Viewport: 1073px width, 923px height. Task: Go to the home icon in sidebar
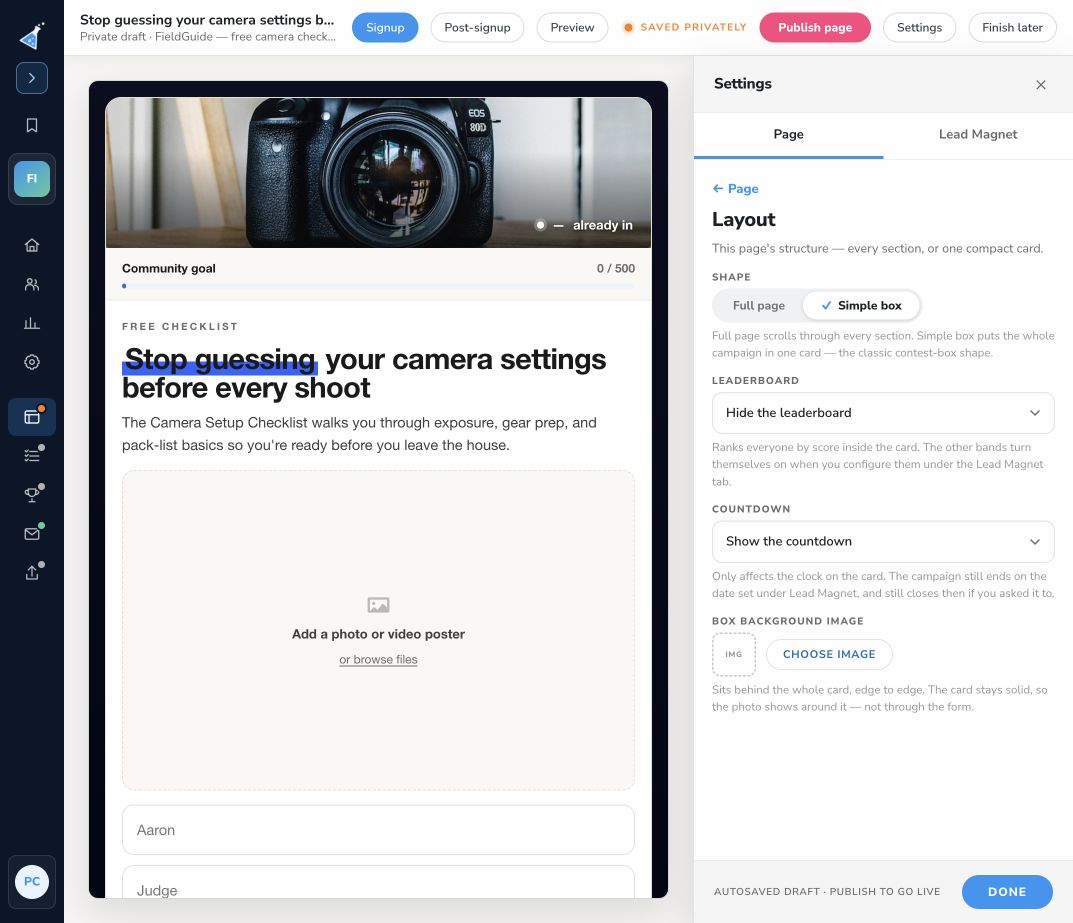coord(31,245)
